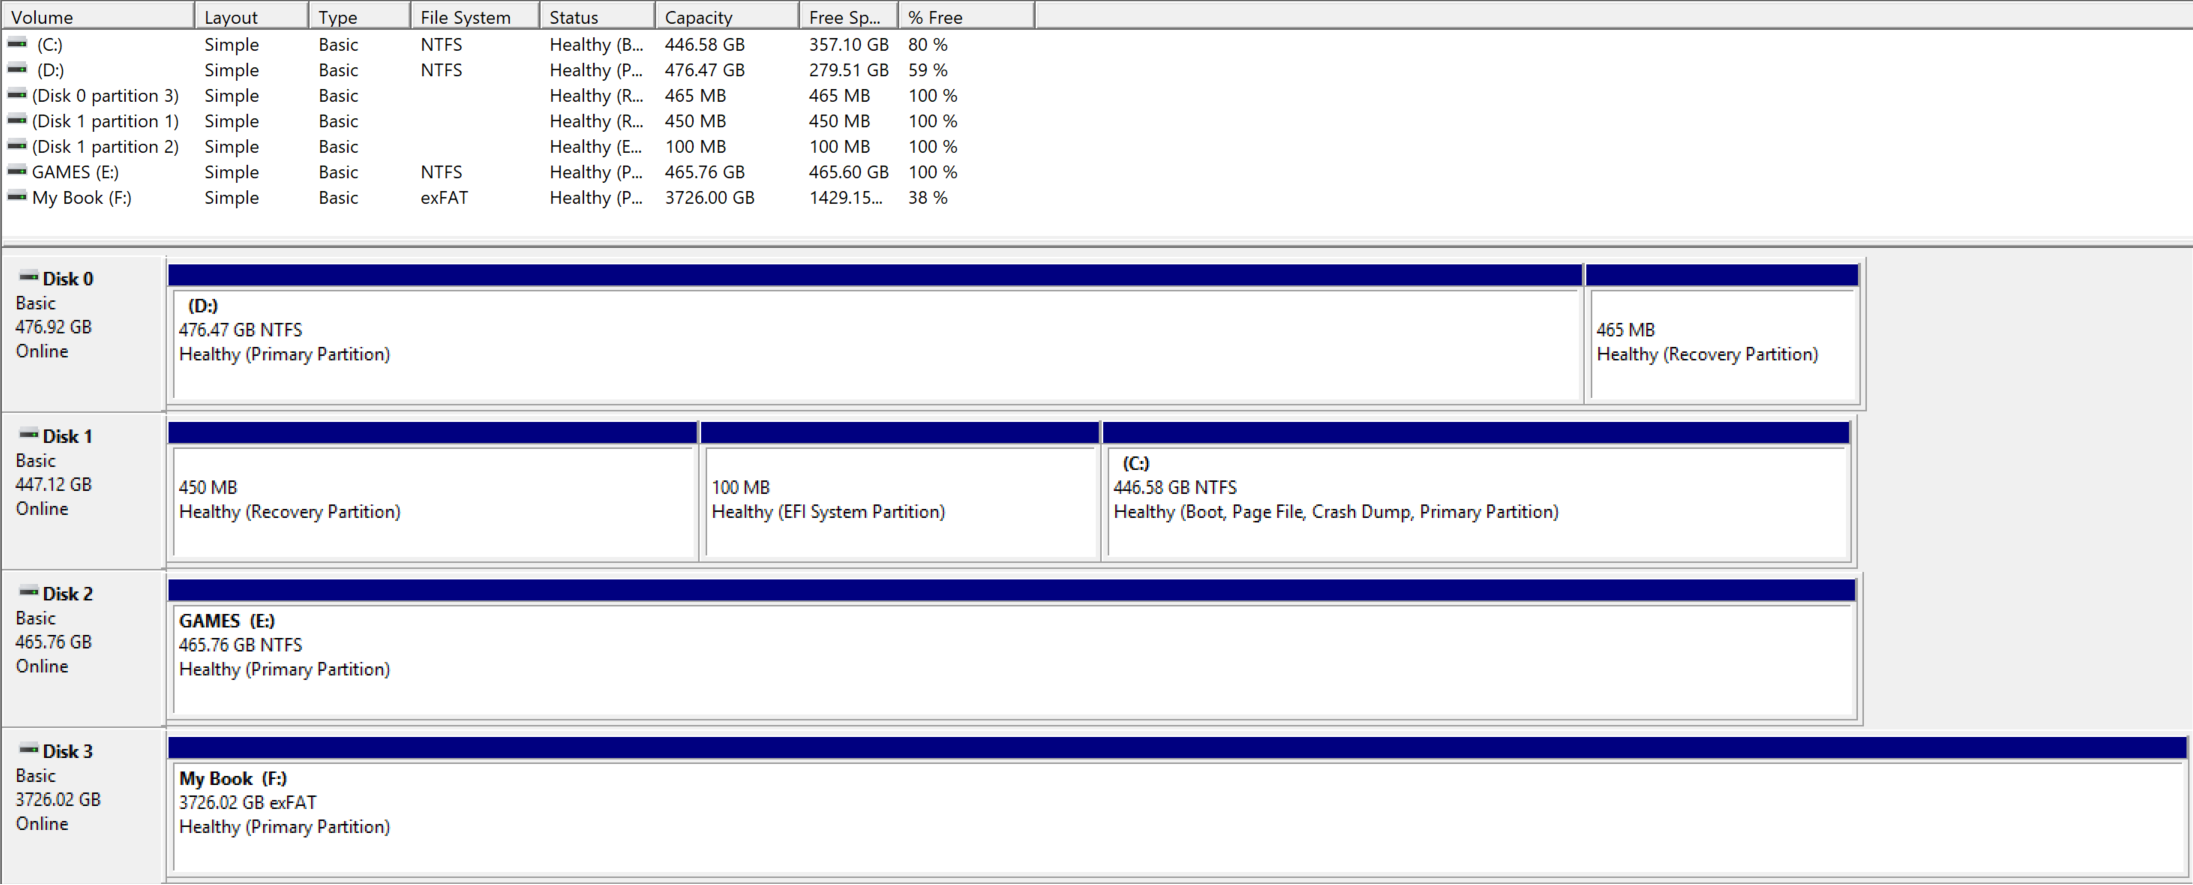Screen dimensions: 2193x885
Task: Select the 465 MB Recovery Partition on Disk 0
Action: [x=1722, y=345]
